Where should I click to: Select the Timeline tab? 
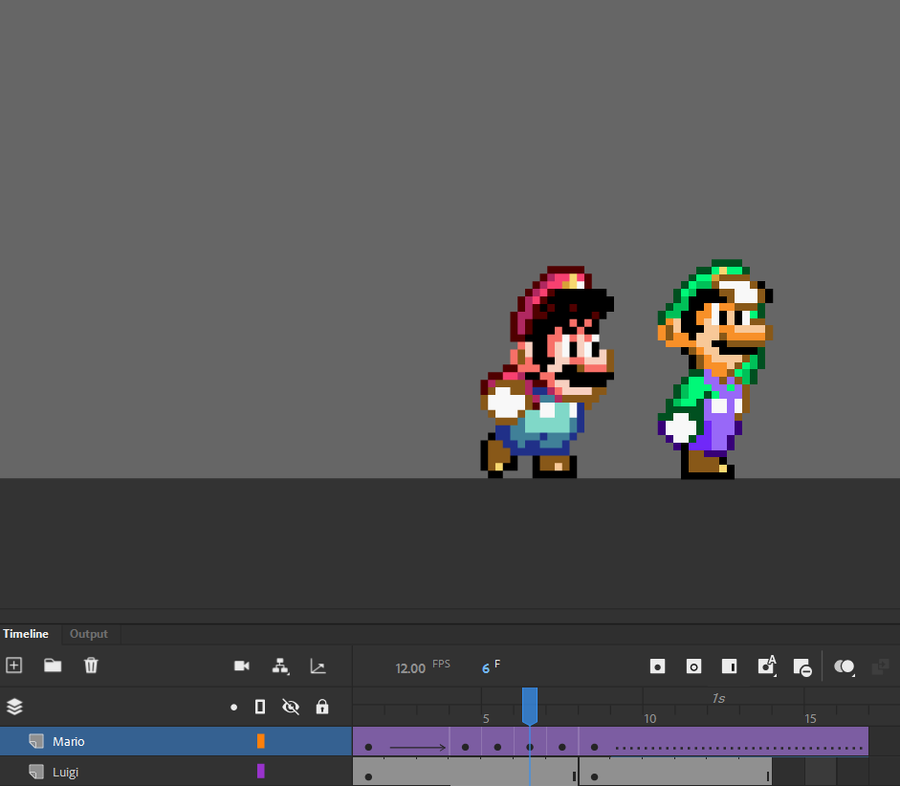[x=25, y=634]
